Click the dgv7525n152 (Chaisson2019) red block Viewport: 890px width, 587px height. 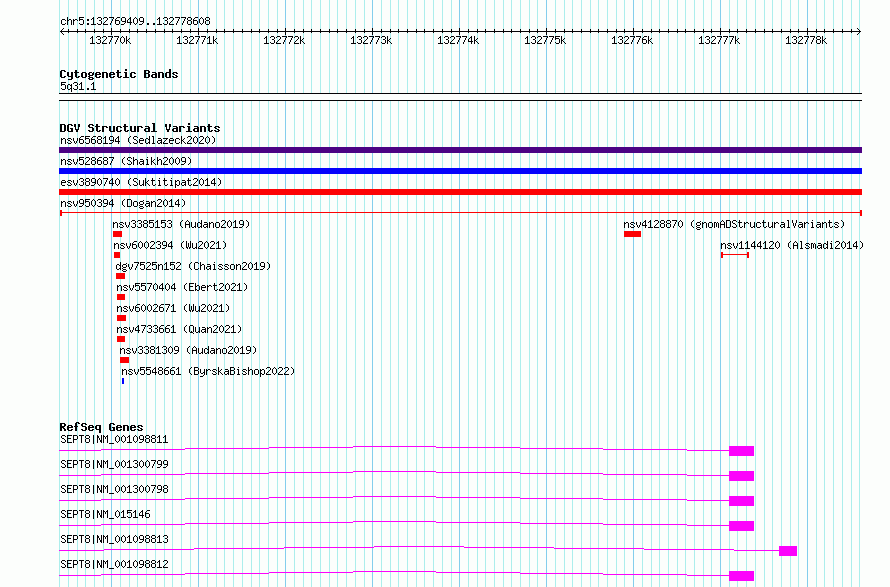pos(120,276)
